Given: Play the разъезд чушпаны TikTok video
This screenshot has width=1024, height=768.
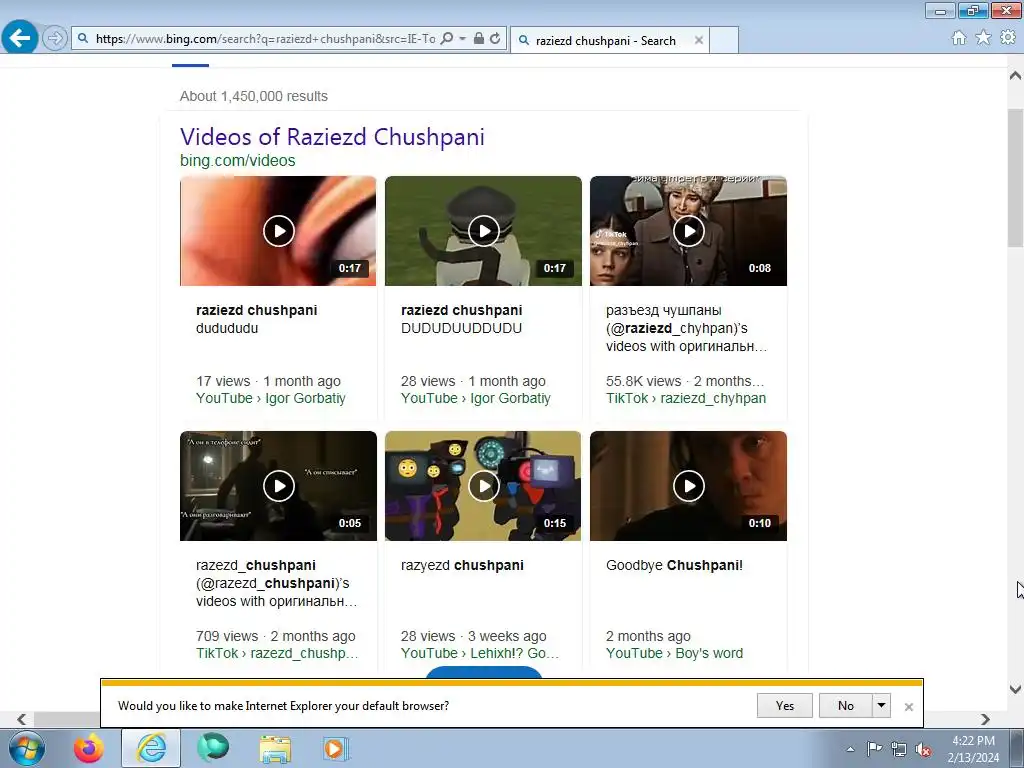Looking at the screenshot, I should tap(688, 231).
